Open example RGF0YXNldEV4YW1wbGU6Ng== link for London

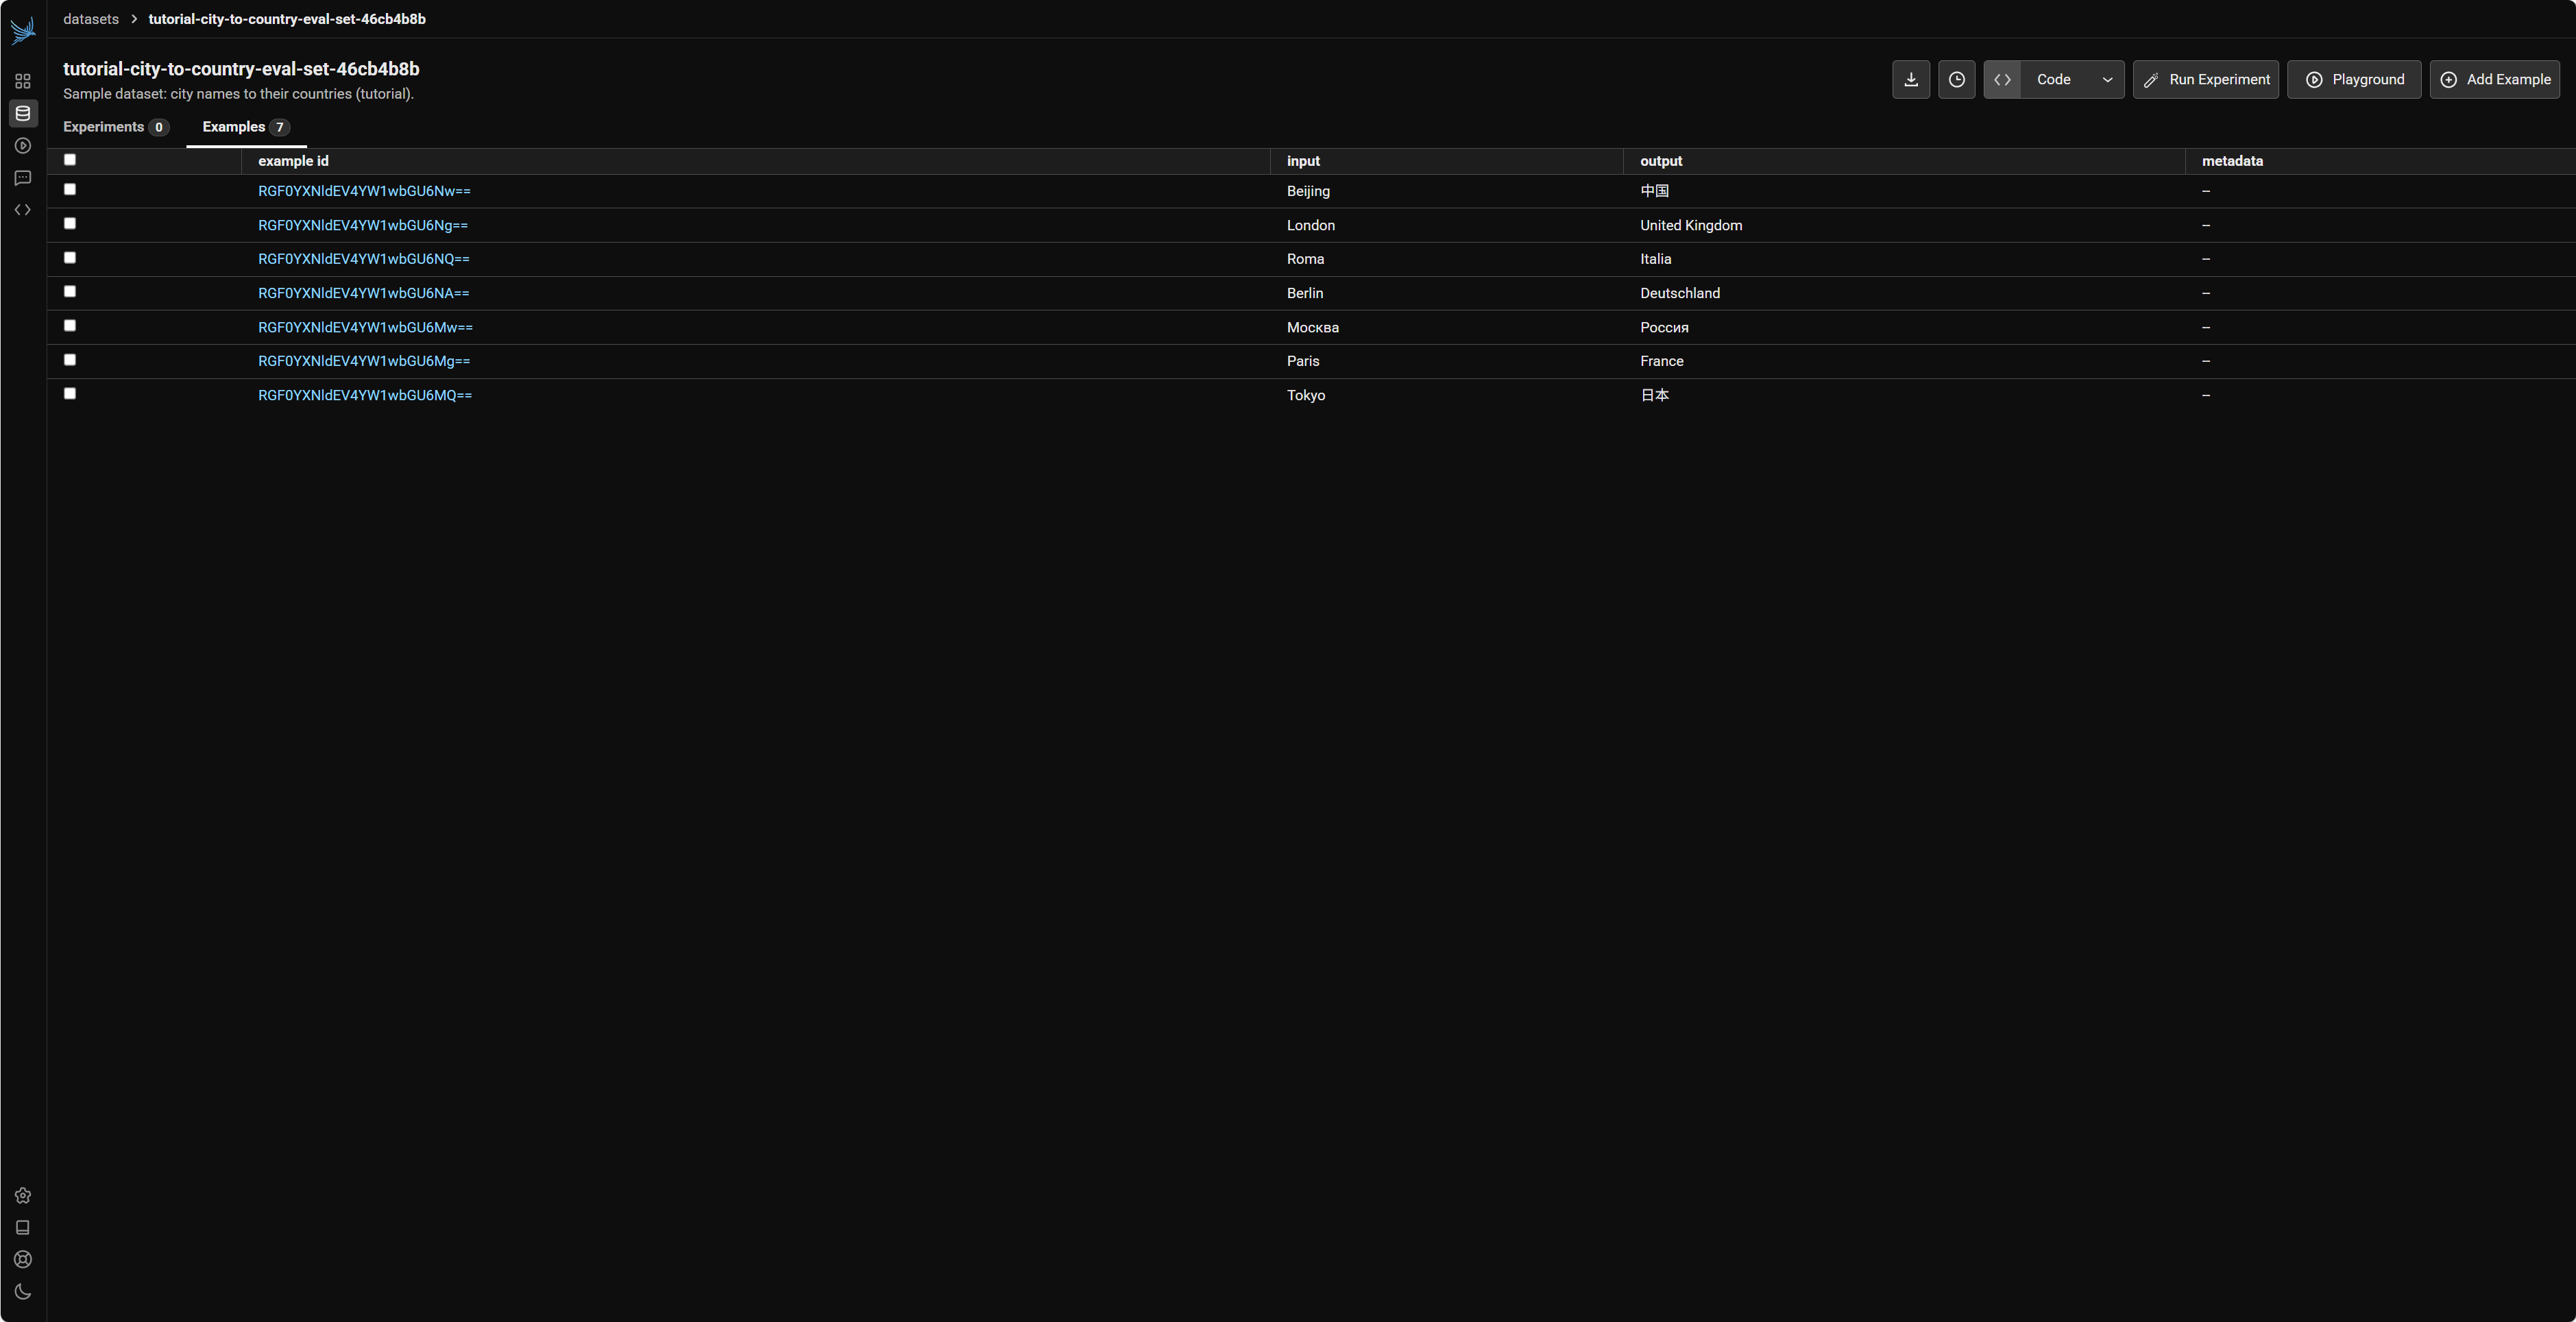(x=363, y=225)
